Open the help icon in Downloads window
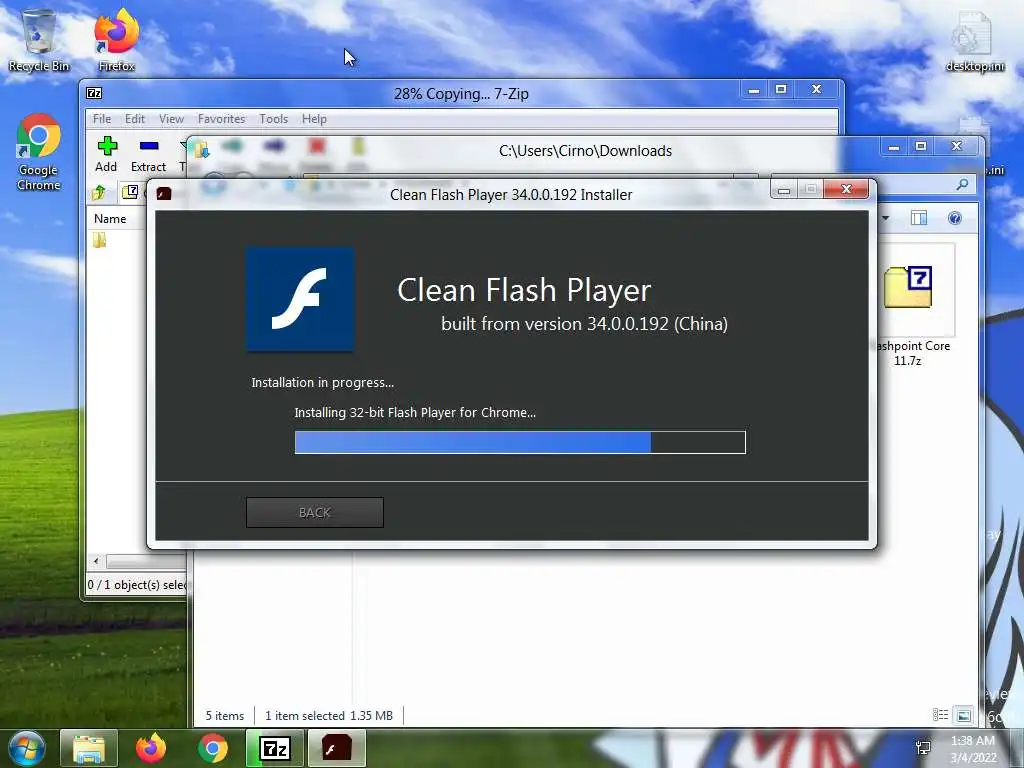Image resolution: width=1024 pixels, height=768 pixels. coord(955,217)
